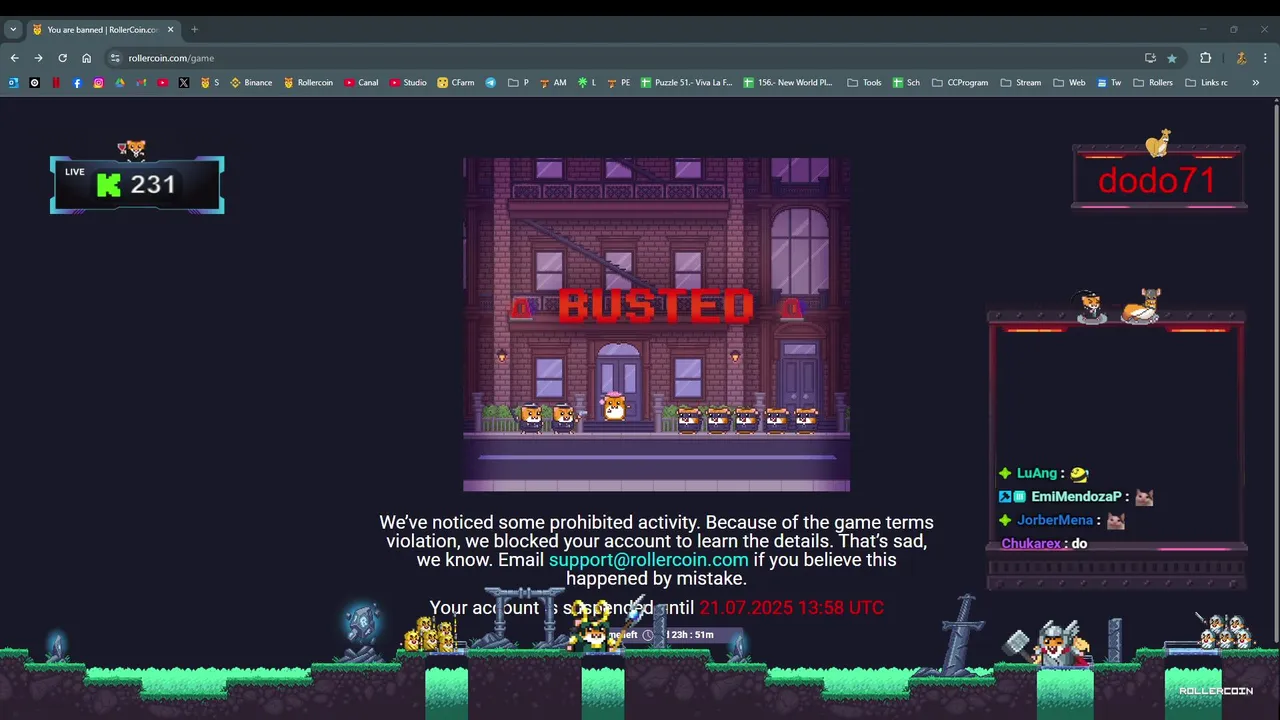Expand the Web bookmark folder

[x=1069, y=83]
